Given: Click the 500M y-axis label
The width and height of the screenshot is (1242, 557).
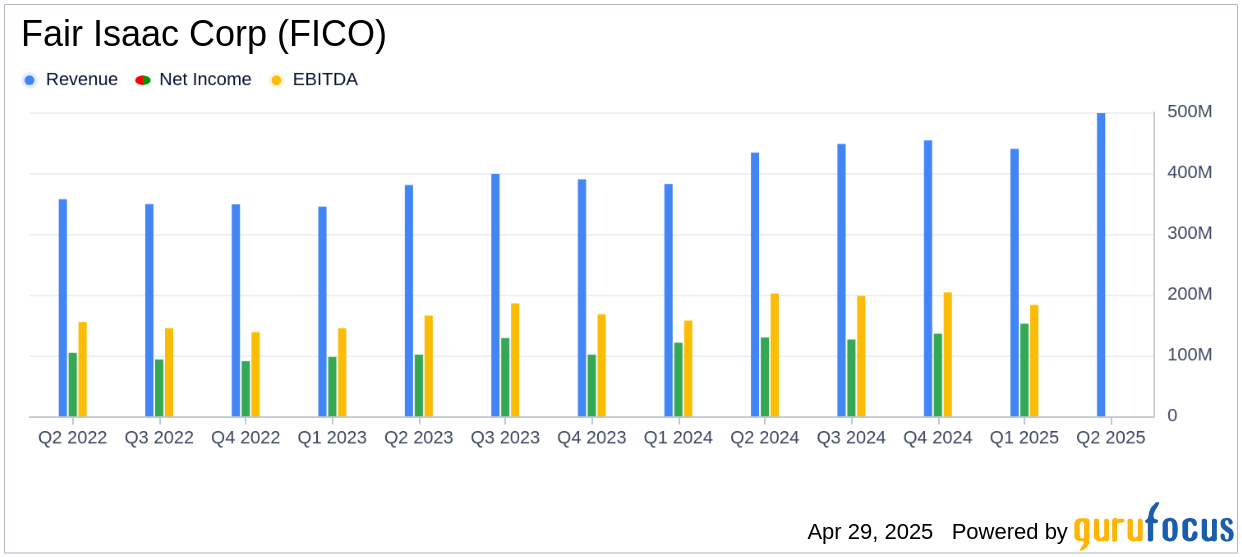Looking at the screenshot, I should pyautogui.click(x=1190, y=112).
